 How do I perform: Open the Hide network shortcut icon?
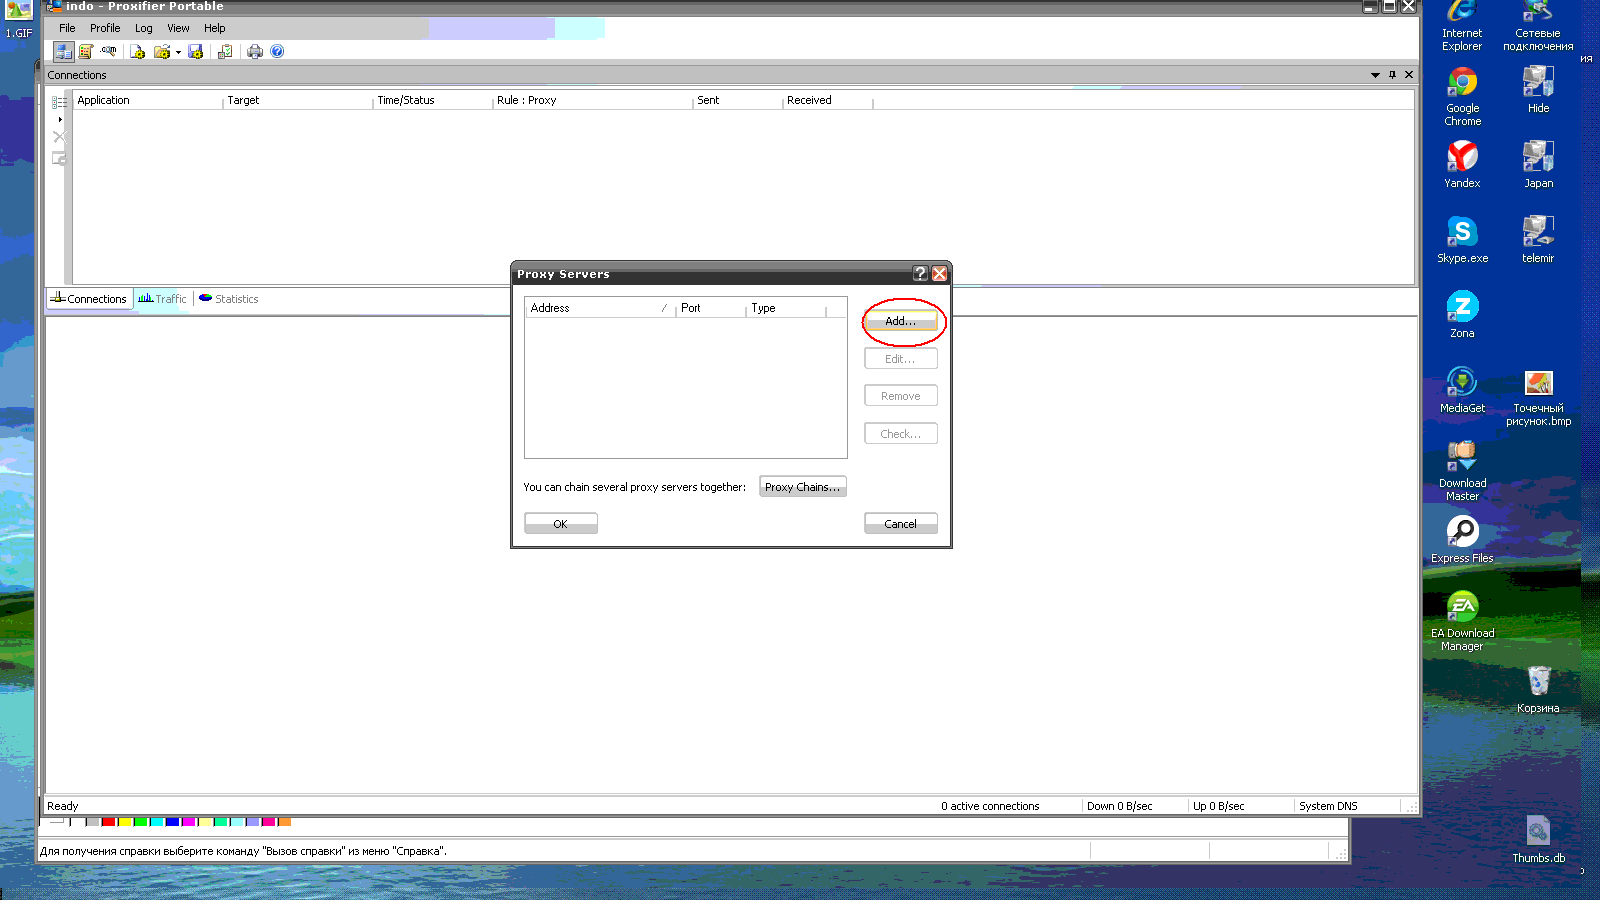click(x=1538, y=90)
